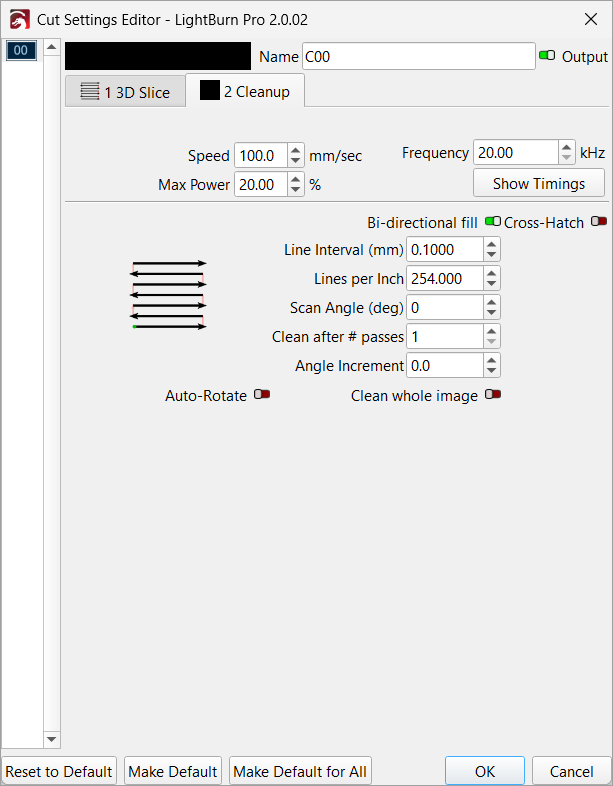Viewport: 613px width, 786px height.
Task: Raise Scan Angle with up arrow
Action: coord(491,302)
